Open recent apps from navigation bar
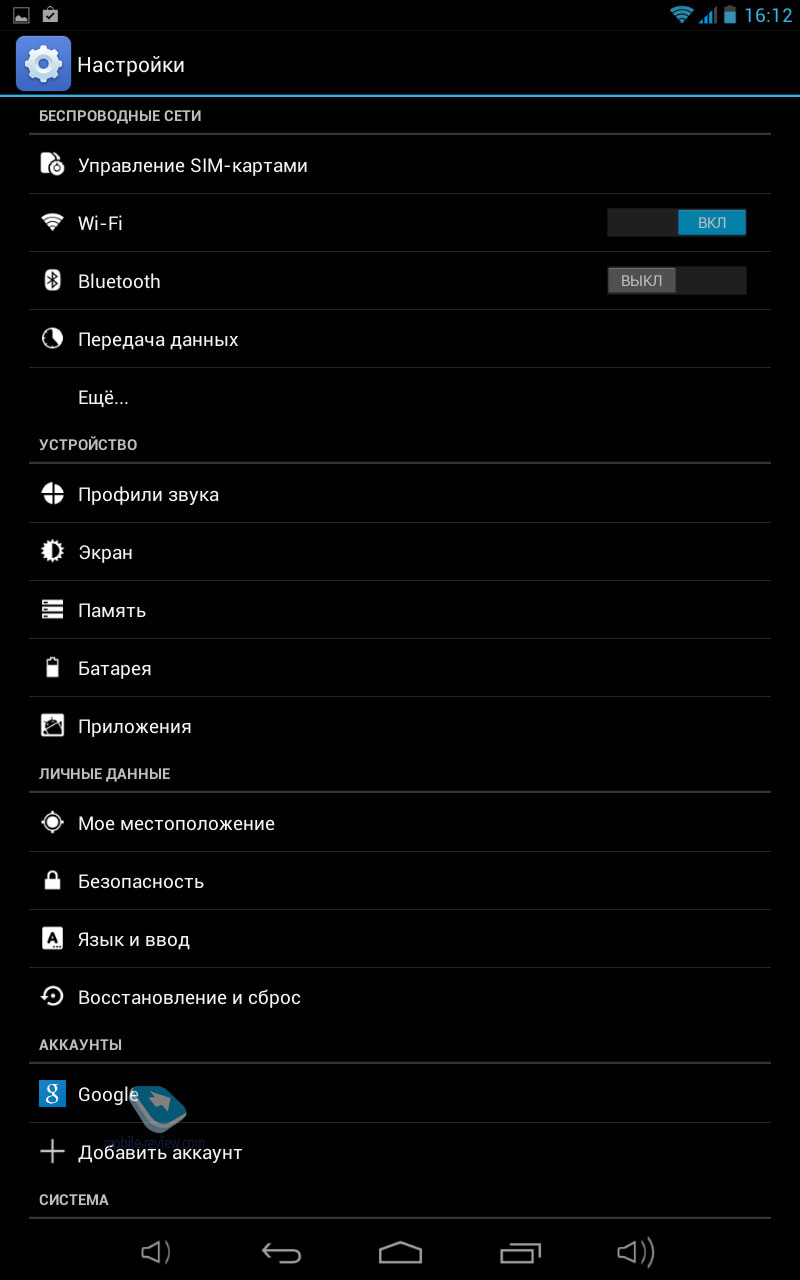The height and width of the screenshot is (1280, 800). point(520,1252)
